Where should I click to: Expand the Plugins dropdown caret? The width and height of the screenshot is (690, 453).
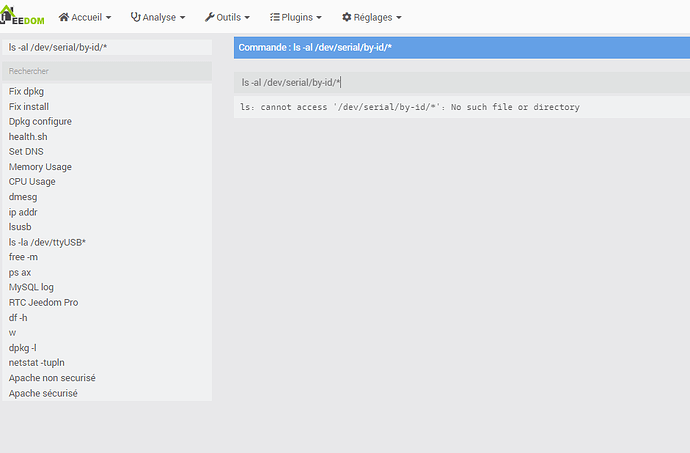click(319, 18)
